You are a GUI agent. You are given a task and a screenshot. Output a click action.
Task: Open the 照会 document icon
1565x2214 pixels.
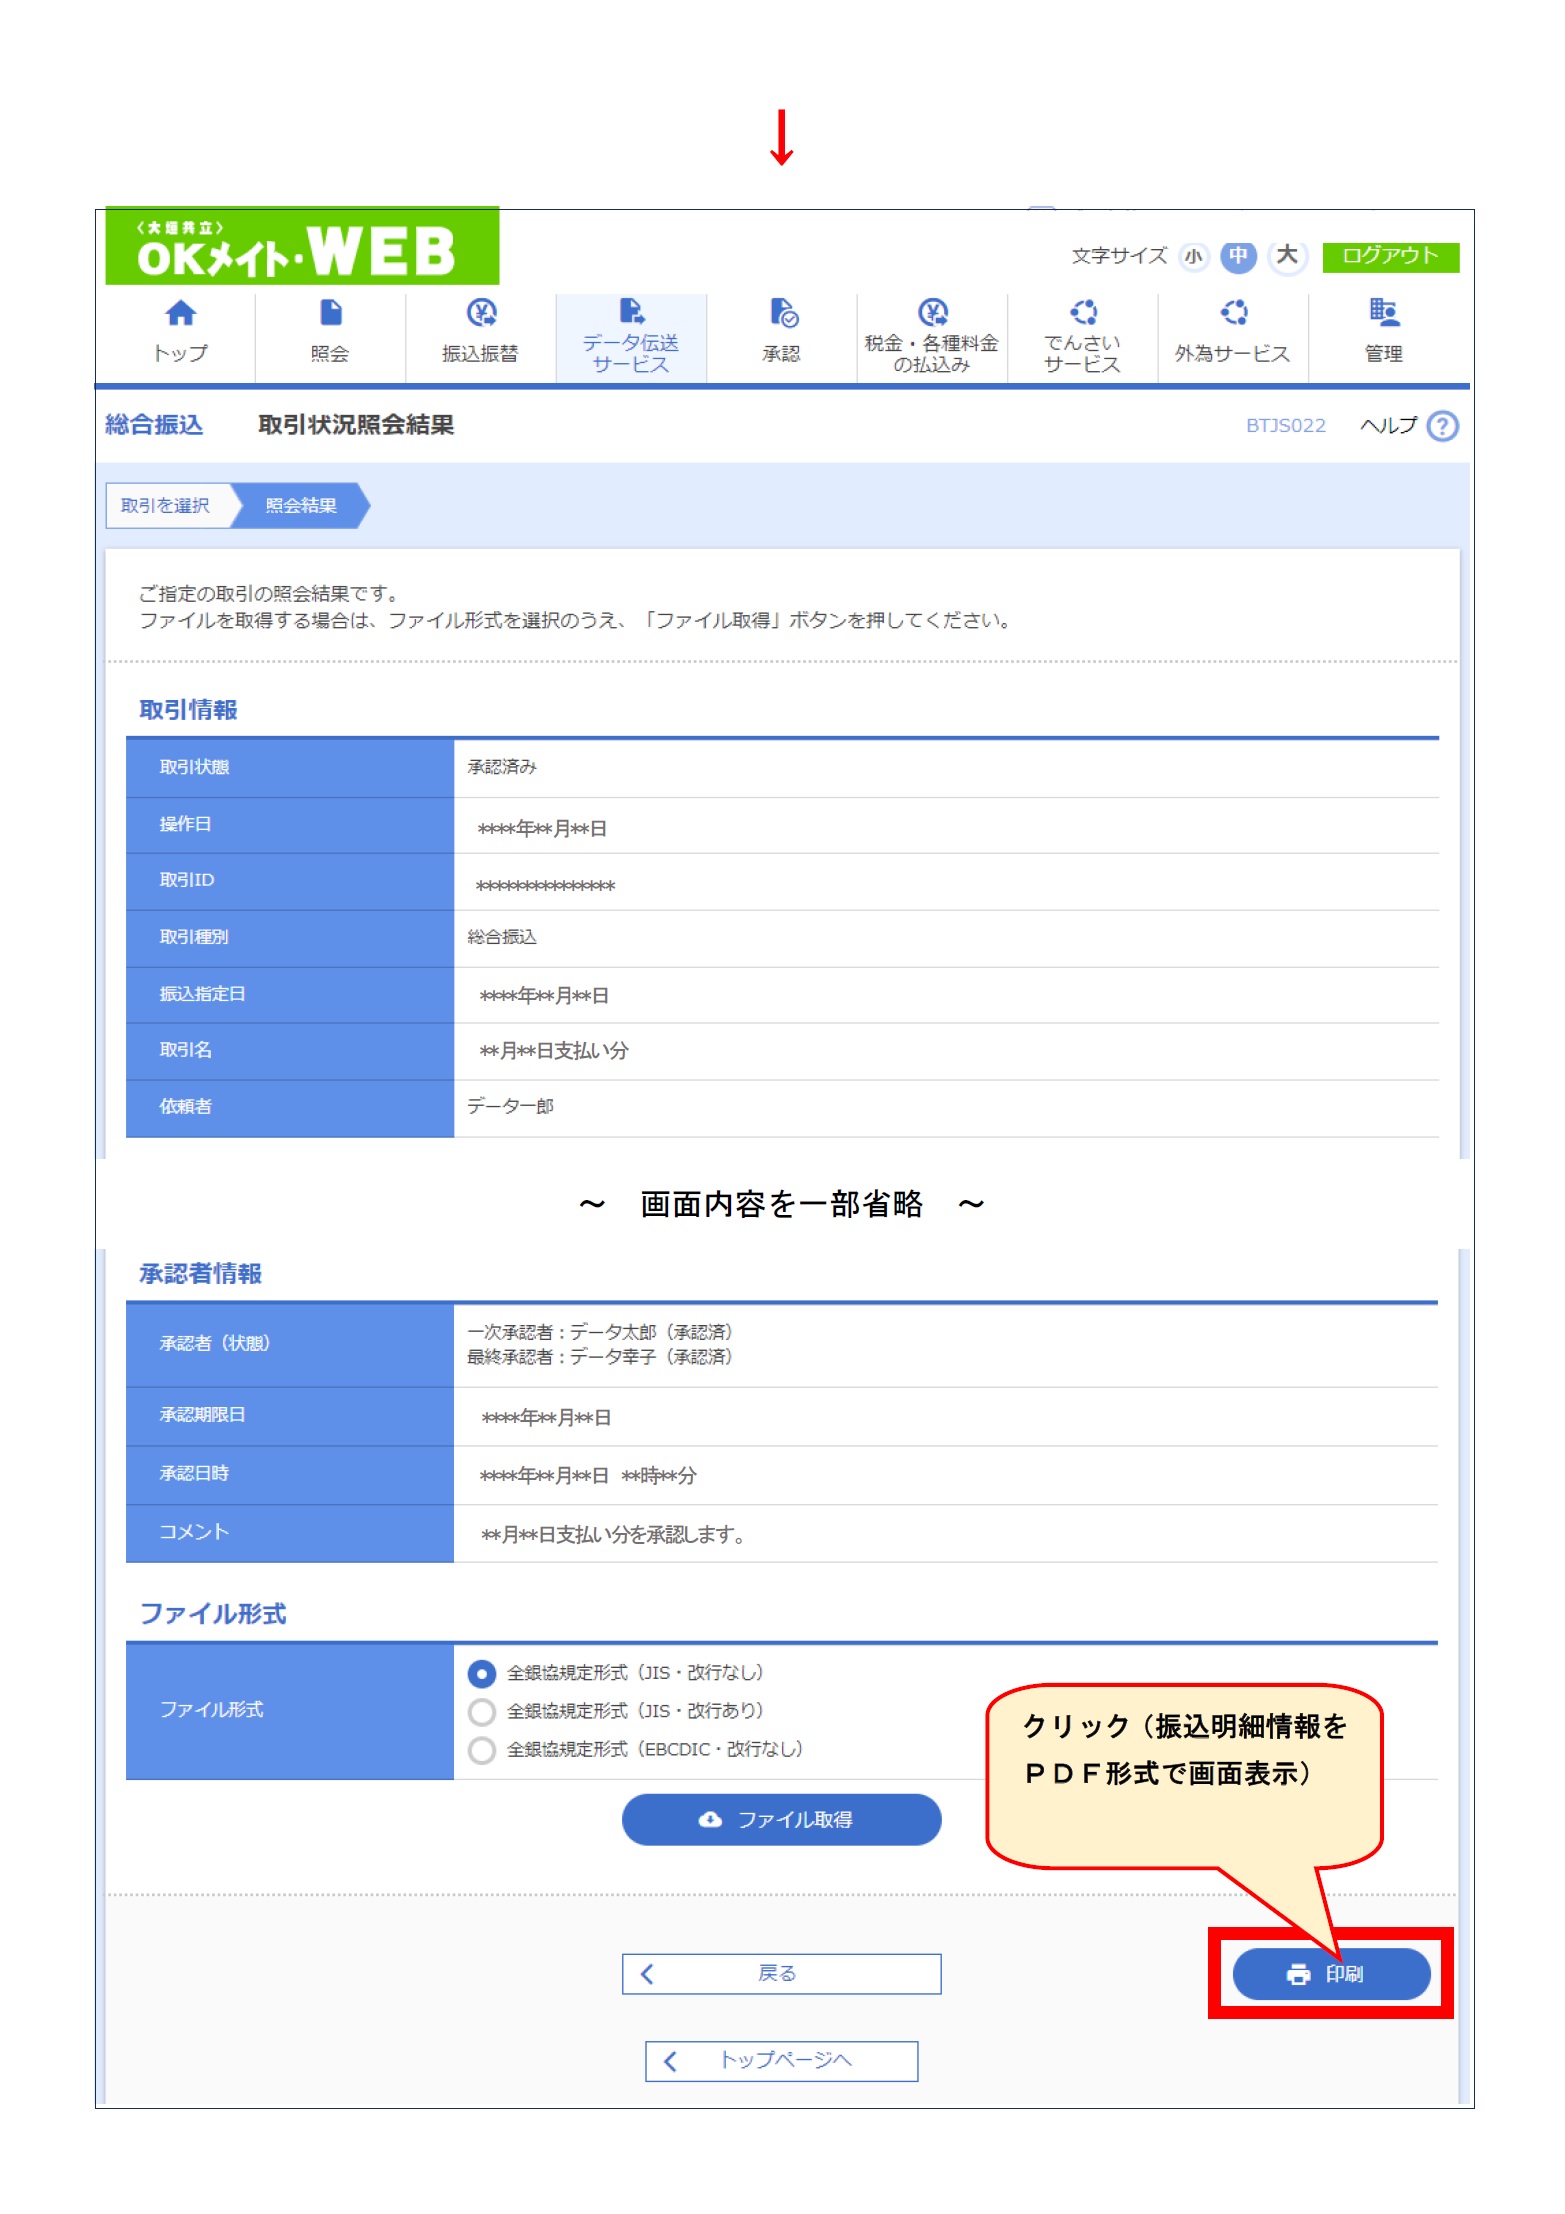click(x=330, y=314)
